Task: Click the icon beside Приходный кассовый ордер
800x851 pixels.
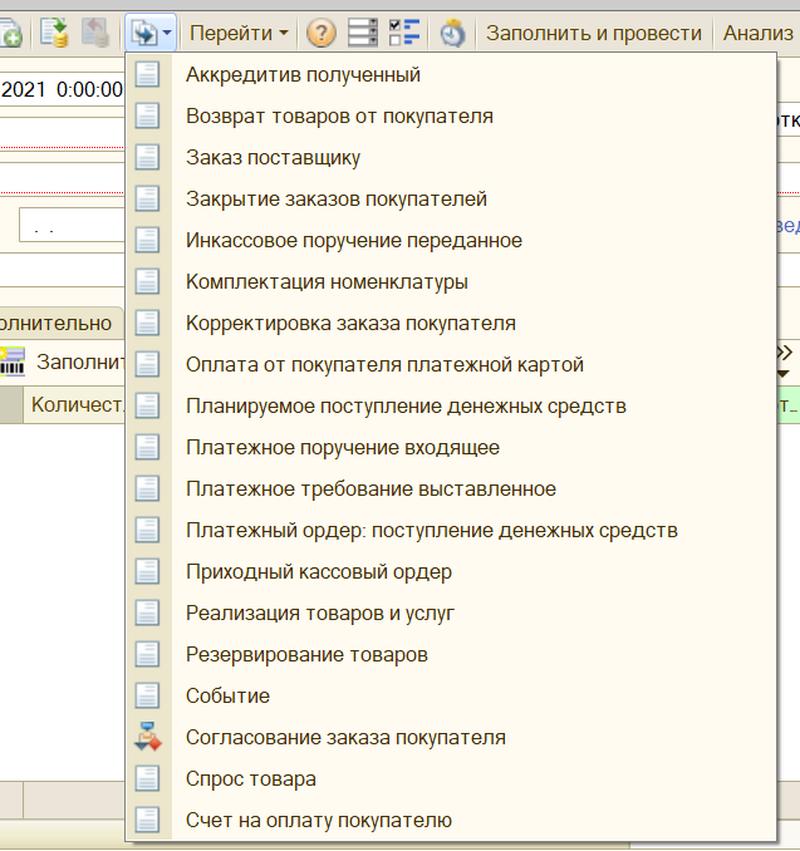Action: 147,571
